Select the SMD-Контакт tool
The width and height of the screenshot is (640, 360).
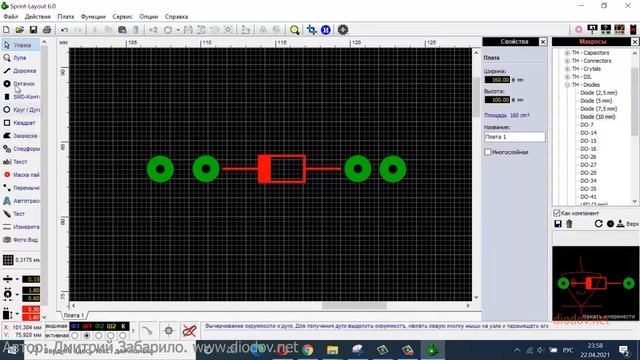(20, 97)
